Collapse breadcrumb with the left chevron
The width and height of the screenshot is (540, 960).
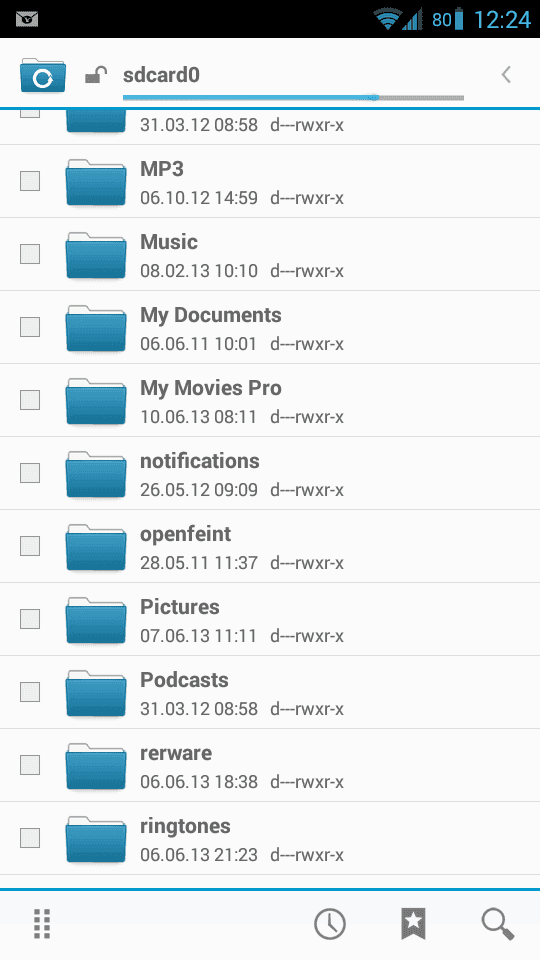tap(506, 75)
